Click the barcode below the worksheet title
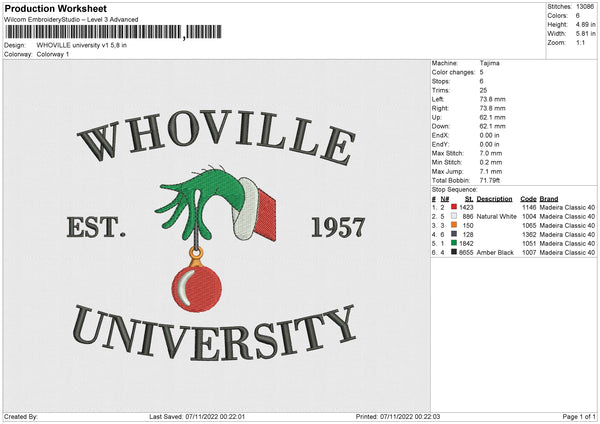The width and height of the screenshot is (600, 424). [x=94, y=32]
